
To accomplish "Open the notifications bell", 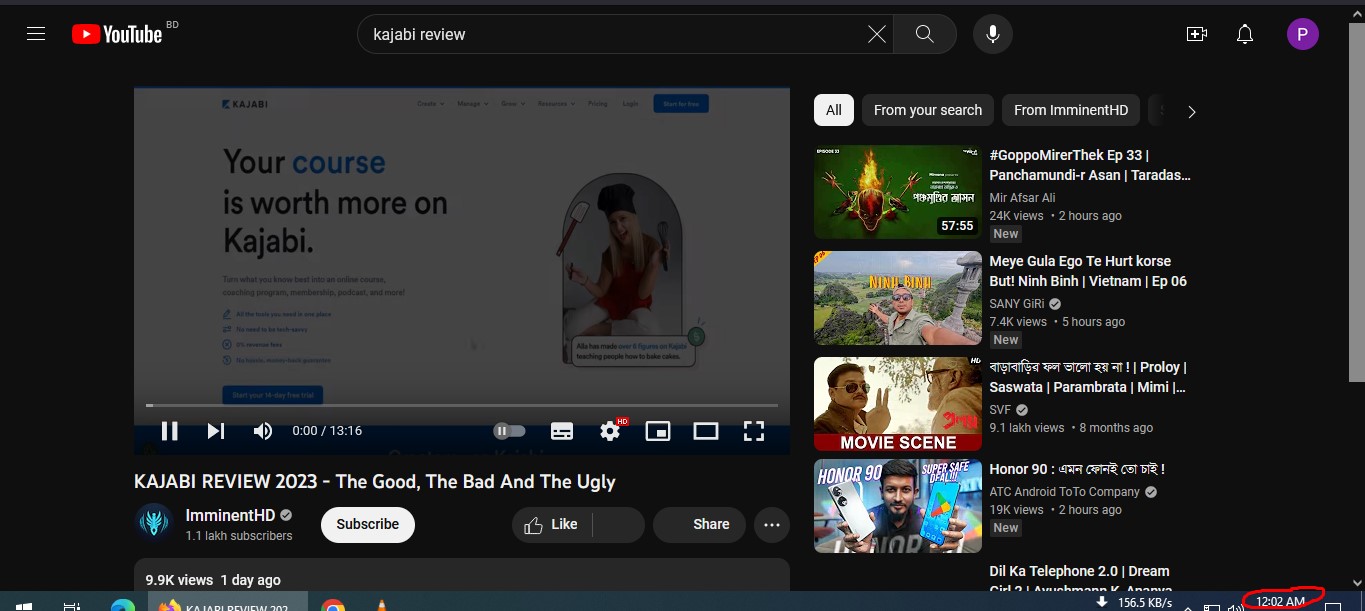I will (1245, 34).
